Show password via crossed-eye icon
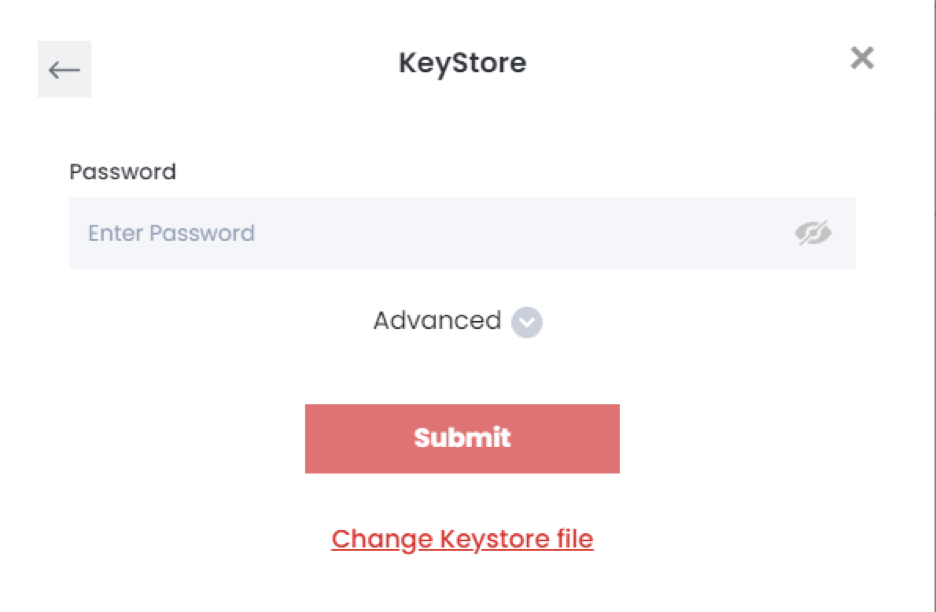 (813, 233)
